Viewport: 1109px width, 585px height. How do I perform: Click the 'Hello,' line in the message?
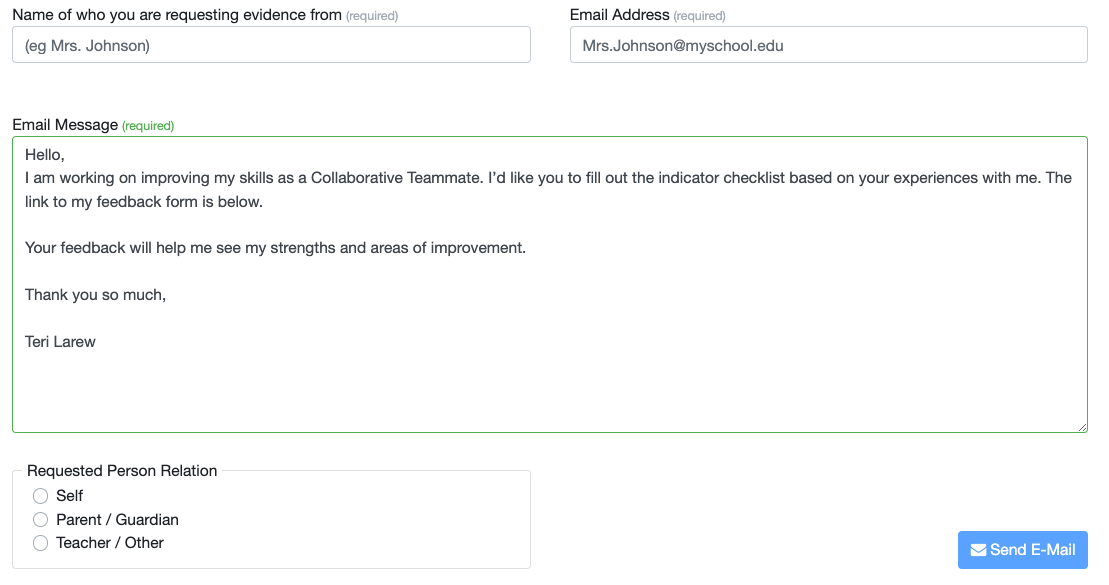pos(45,155)
